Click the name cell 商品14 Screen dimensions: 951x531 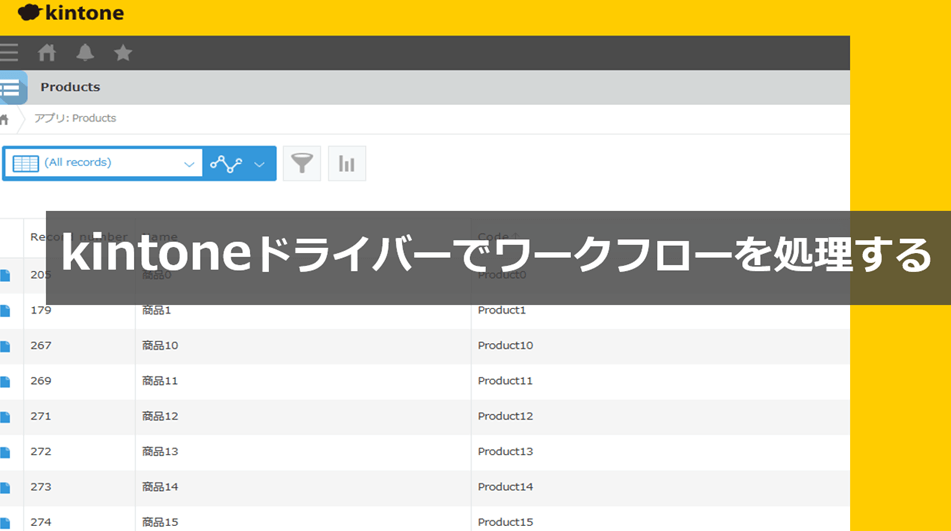click(160, 487)
